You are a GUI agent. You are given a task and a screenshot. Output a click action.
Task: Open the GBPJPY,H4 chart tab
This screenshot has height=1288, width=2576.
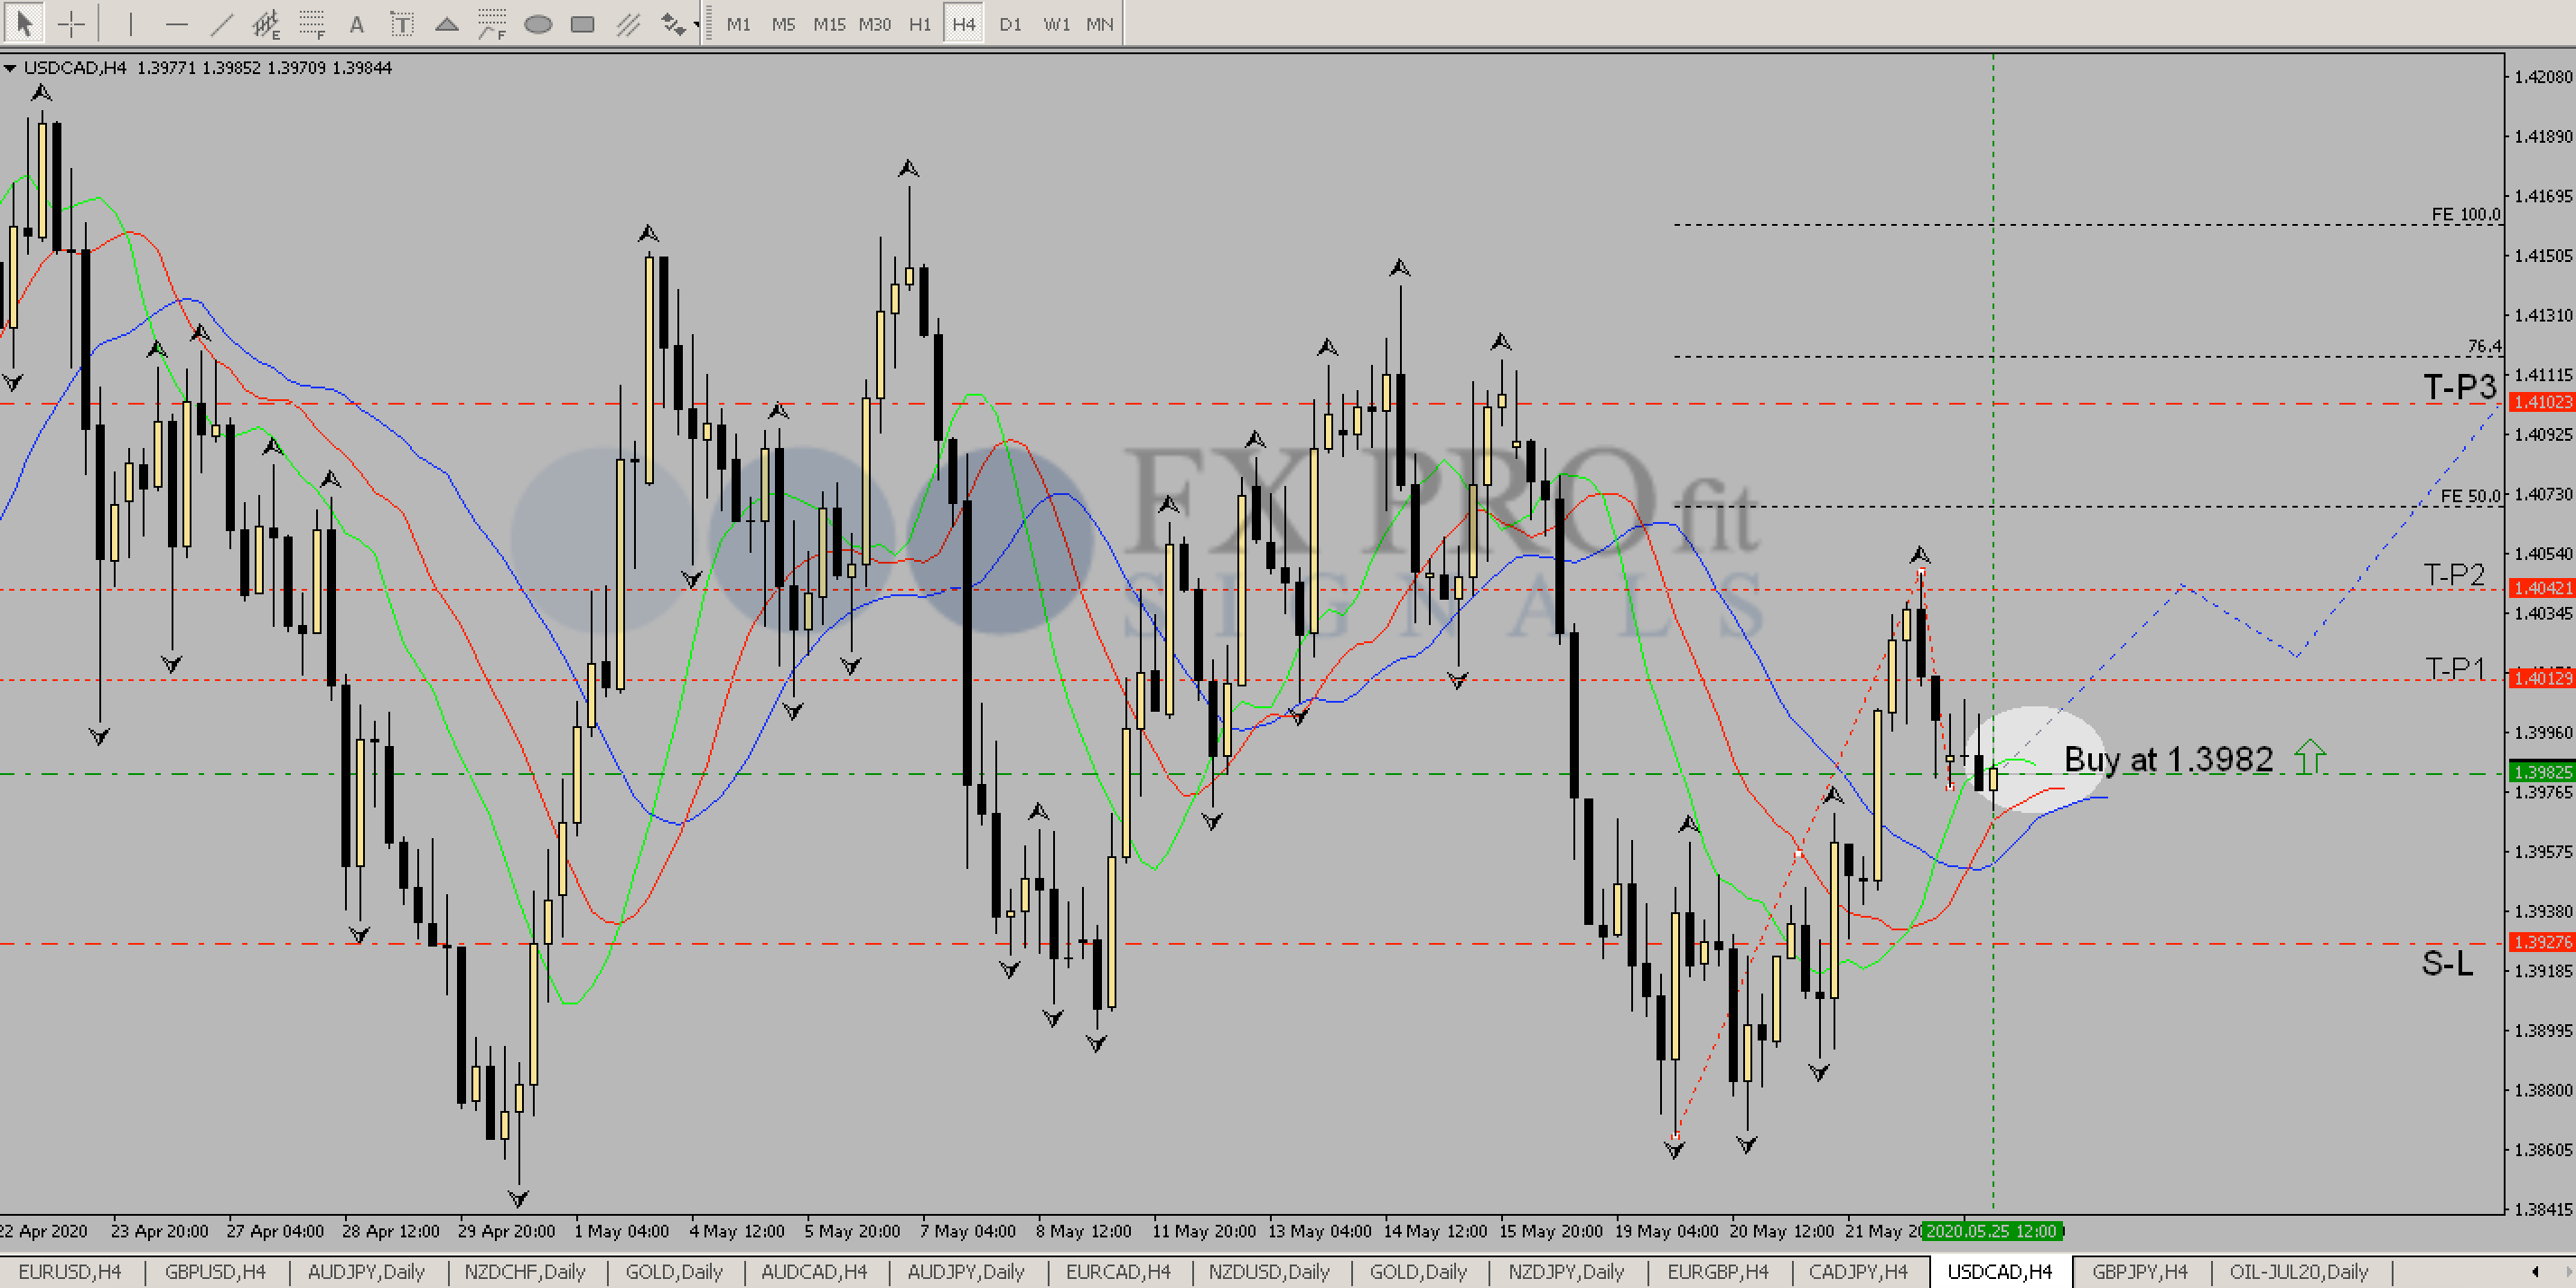pyautogui.click(x=2139, y=1271)
